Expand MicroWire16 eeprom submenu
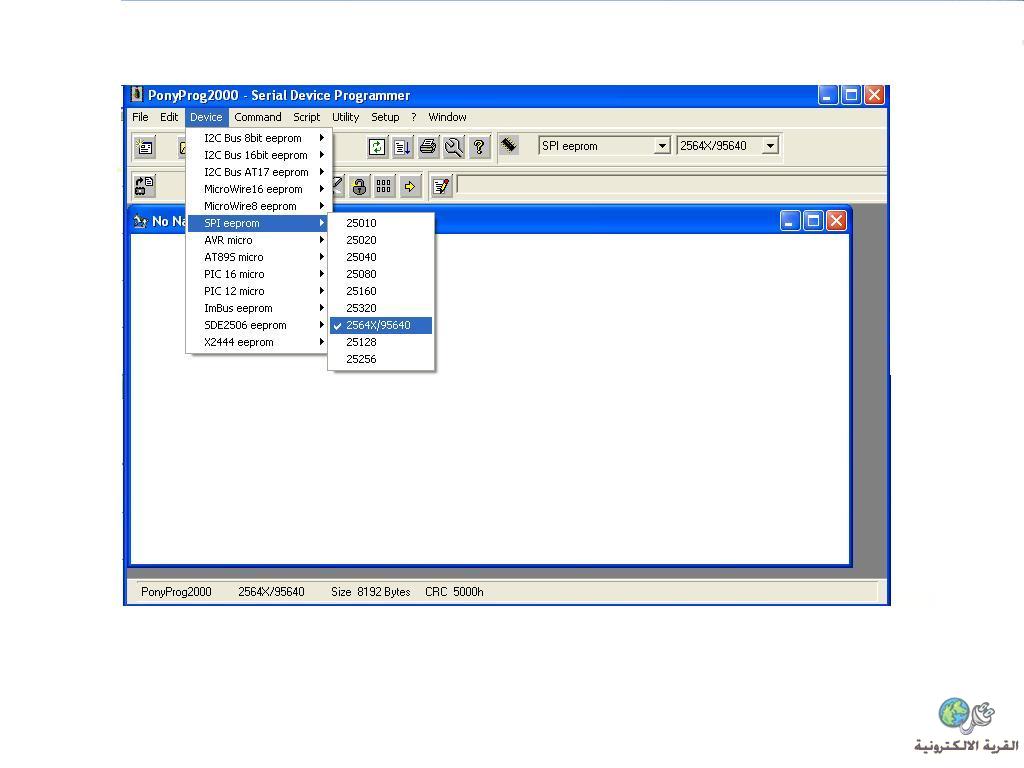The height and width of the screenshot is (768, 1024). (x=259, y=189)
